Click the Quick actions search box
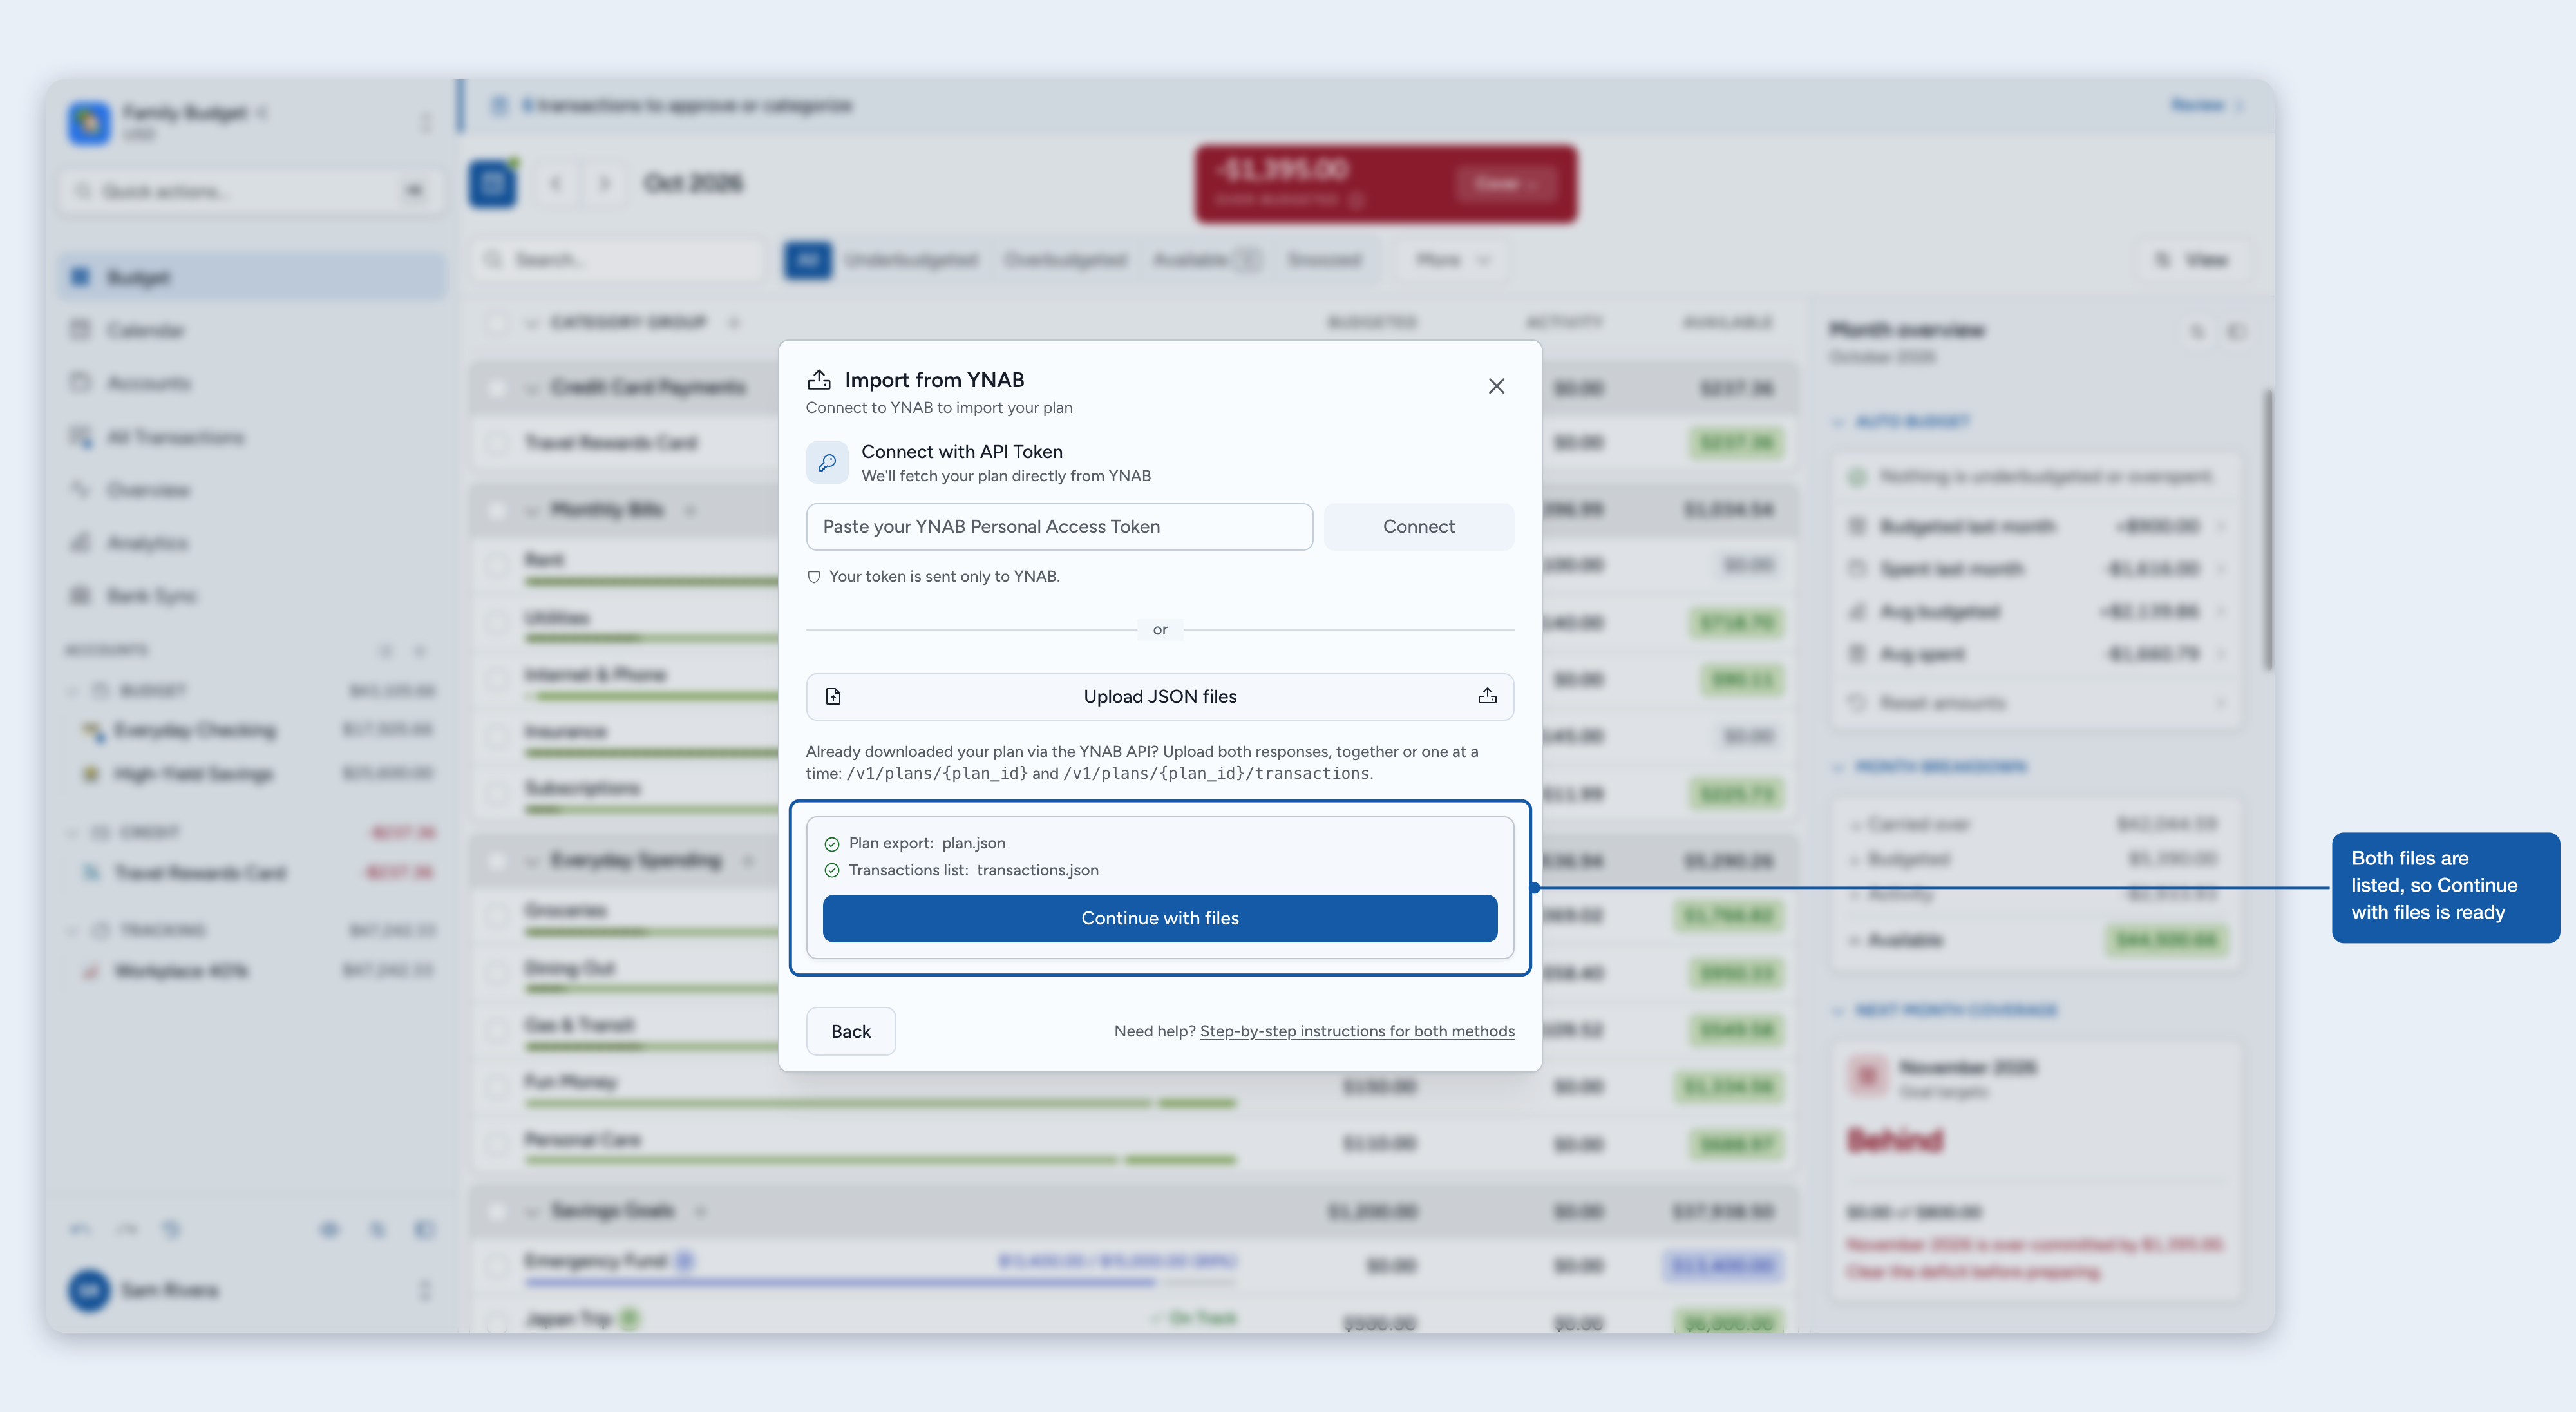This screenshot has width=2576, height=1412. point(252,190)
